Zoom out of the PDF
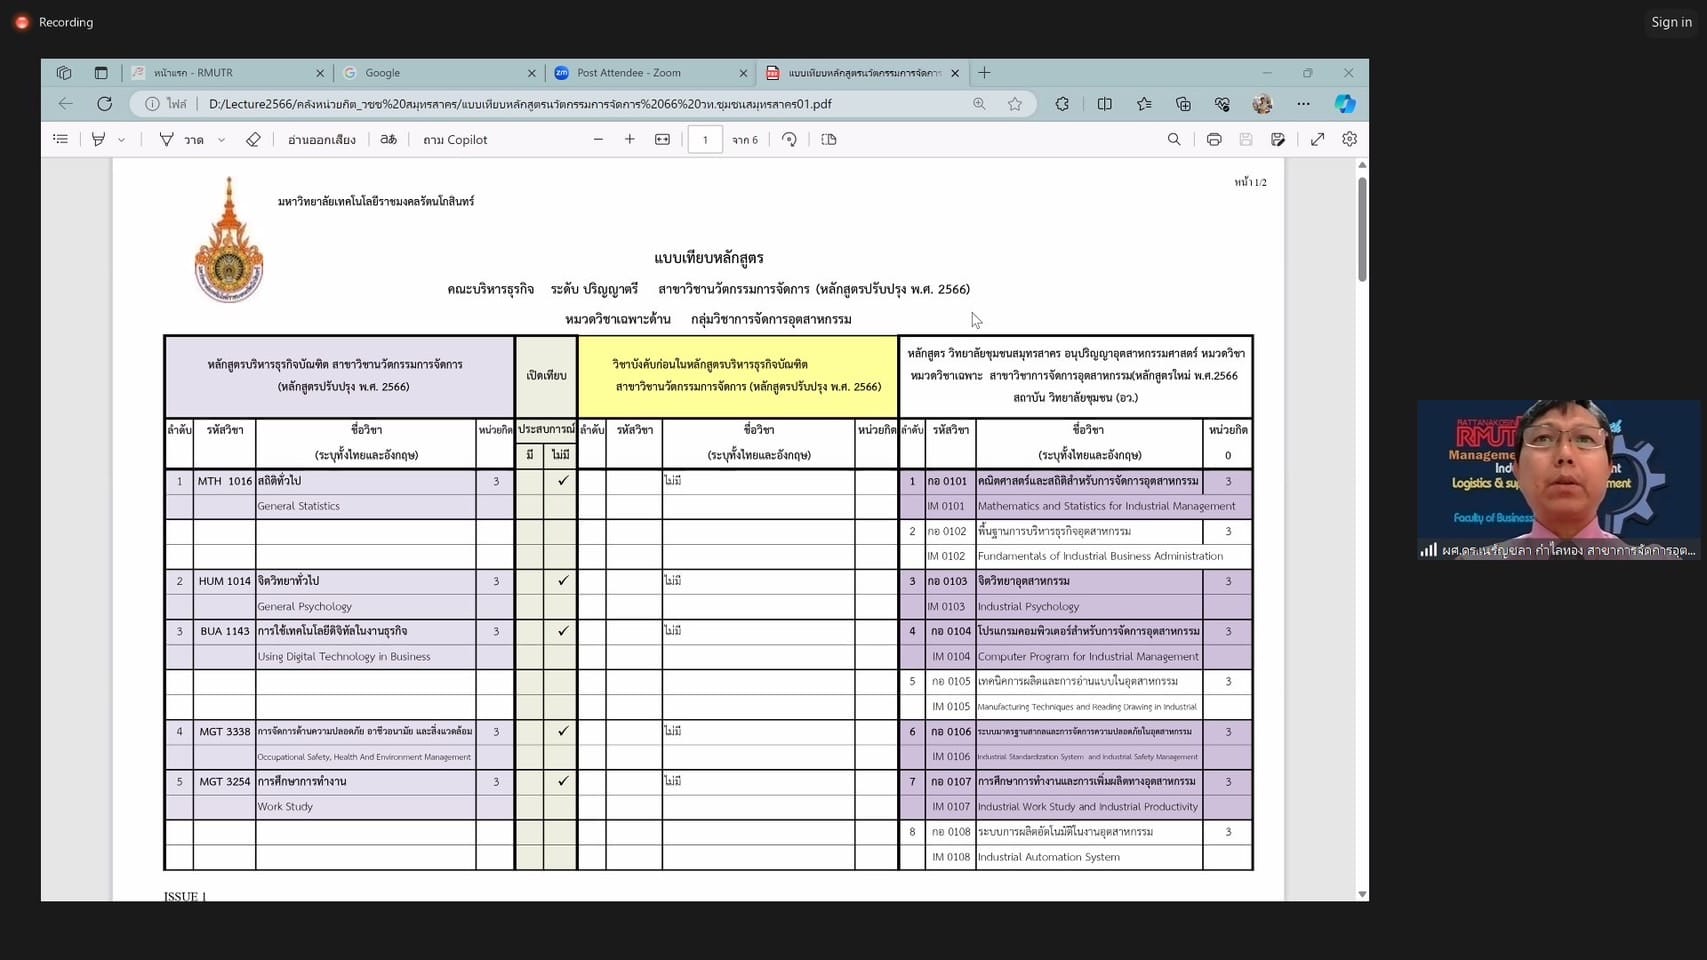This screenshot has height=960, width=1707. point(598,140)
